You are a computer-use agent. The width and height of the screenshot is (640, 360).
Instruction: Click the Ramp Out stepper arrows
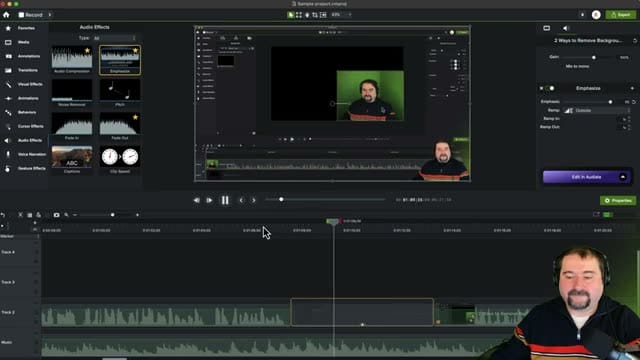629,127
